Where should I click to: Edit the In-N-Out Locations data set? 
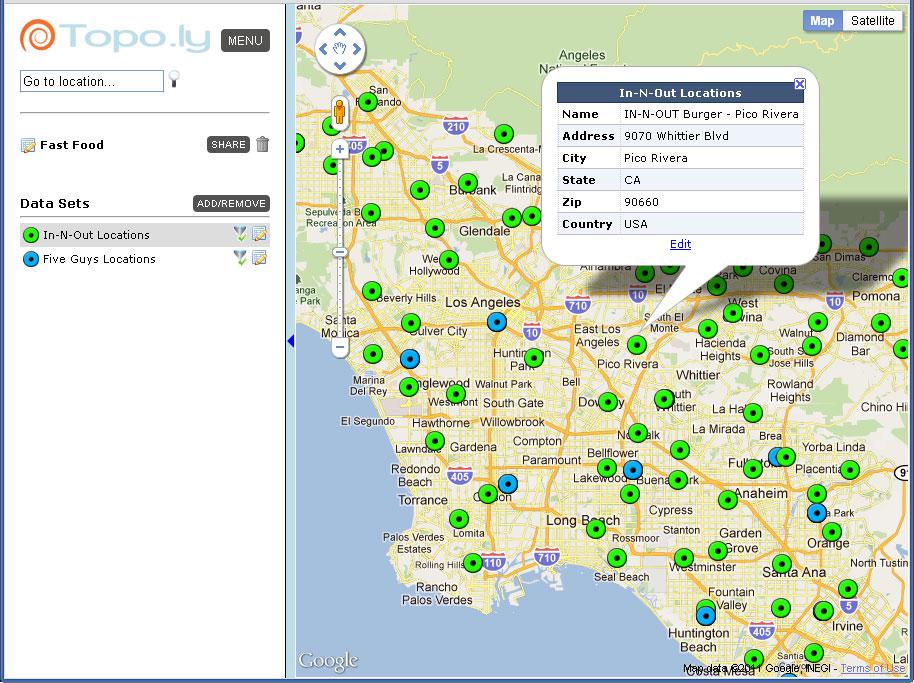259,234
